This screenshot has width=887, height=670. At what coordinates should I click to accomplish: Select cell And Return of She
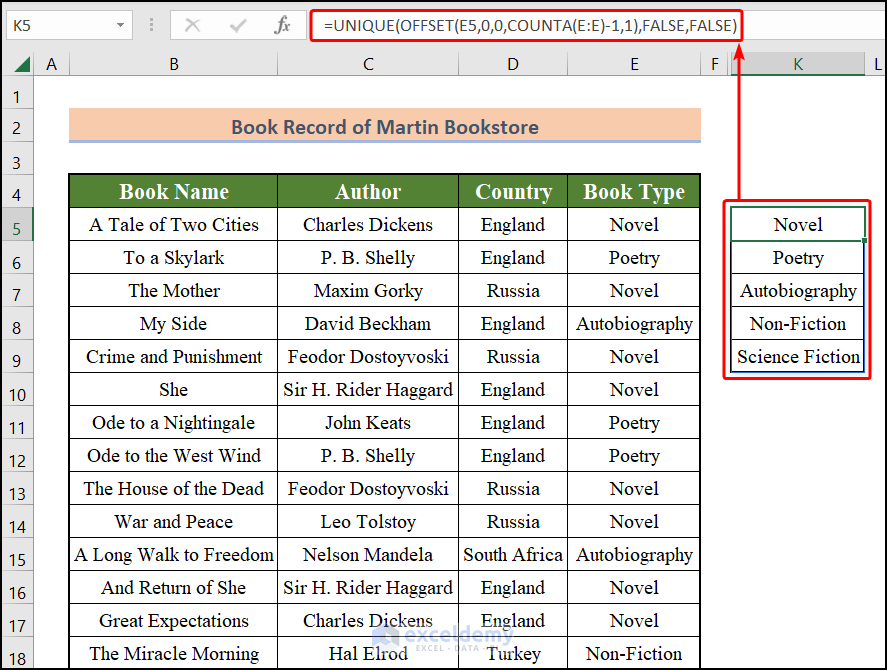[x=174, y=587]
